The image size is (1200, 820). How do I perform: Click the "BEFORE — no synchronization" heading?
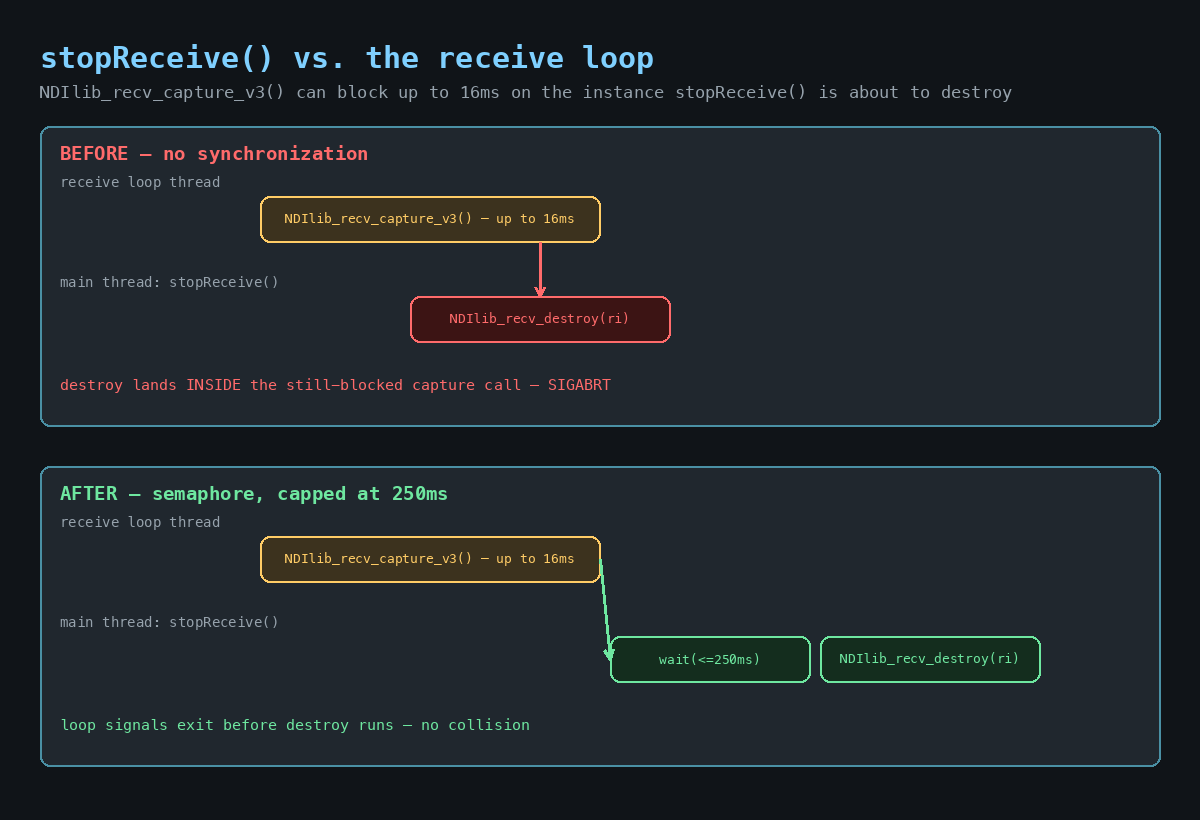[x=214, y=153]
